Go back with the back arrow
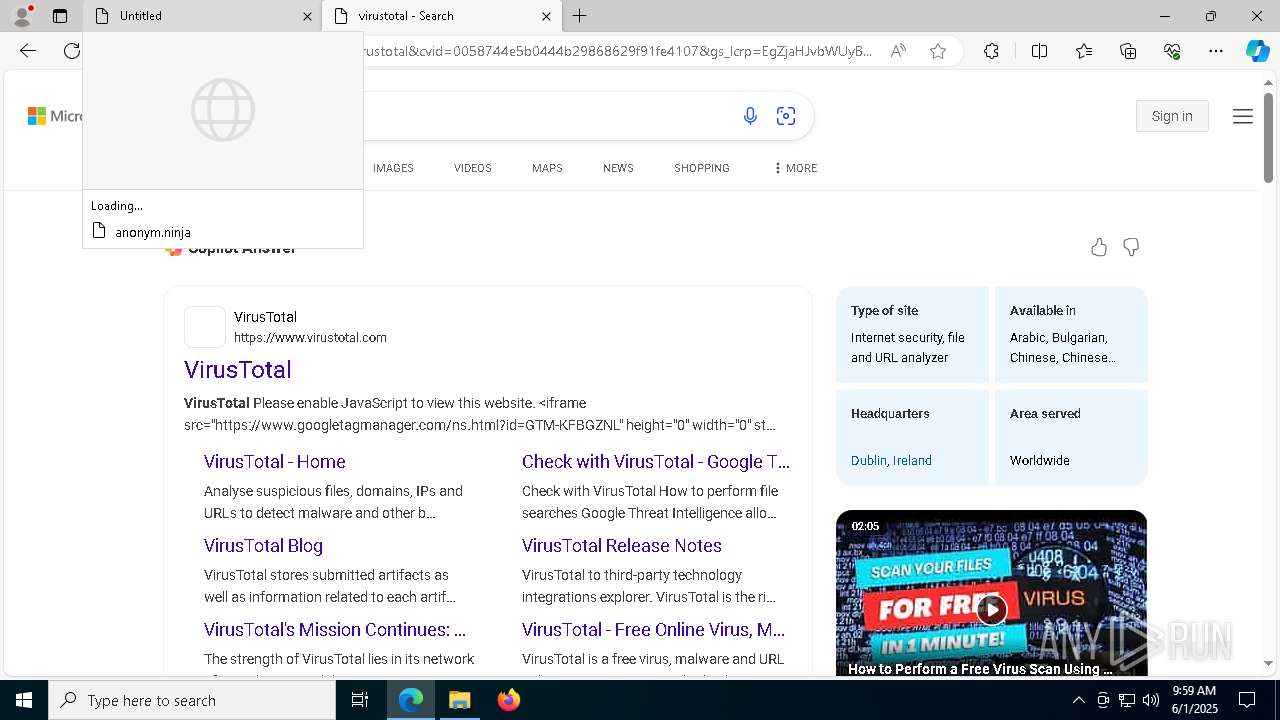Viewport: 1280px width, 720px height. click(28, 51)
